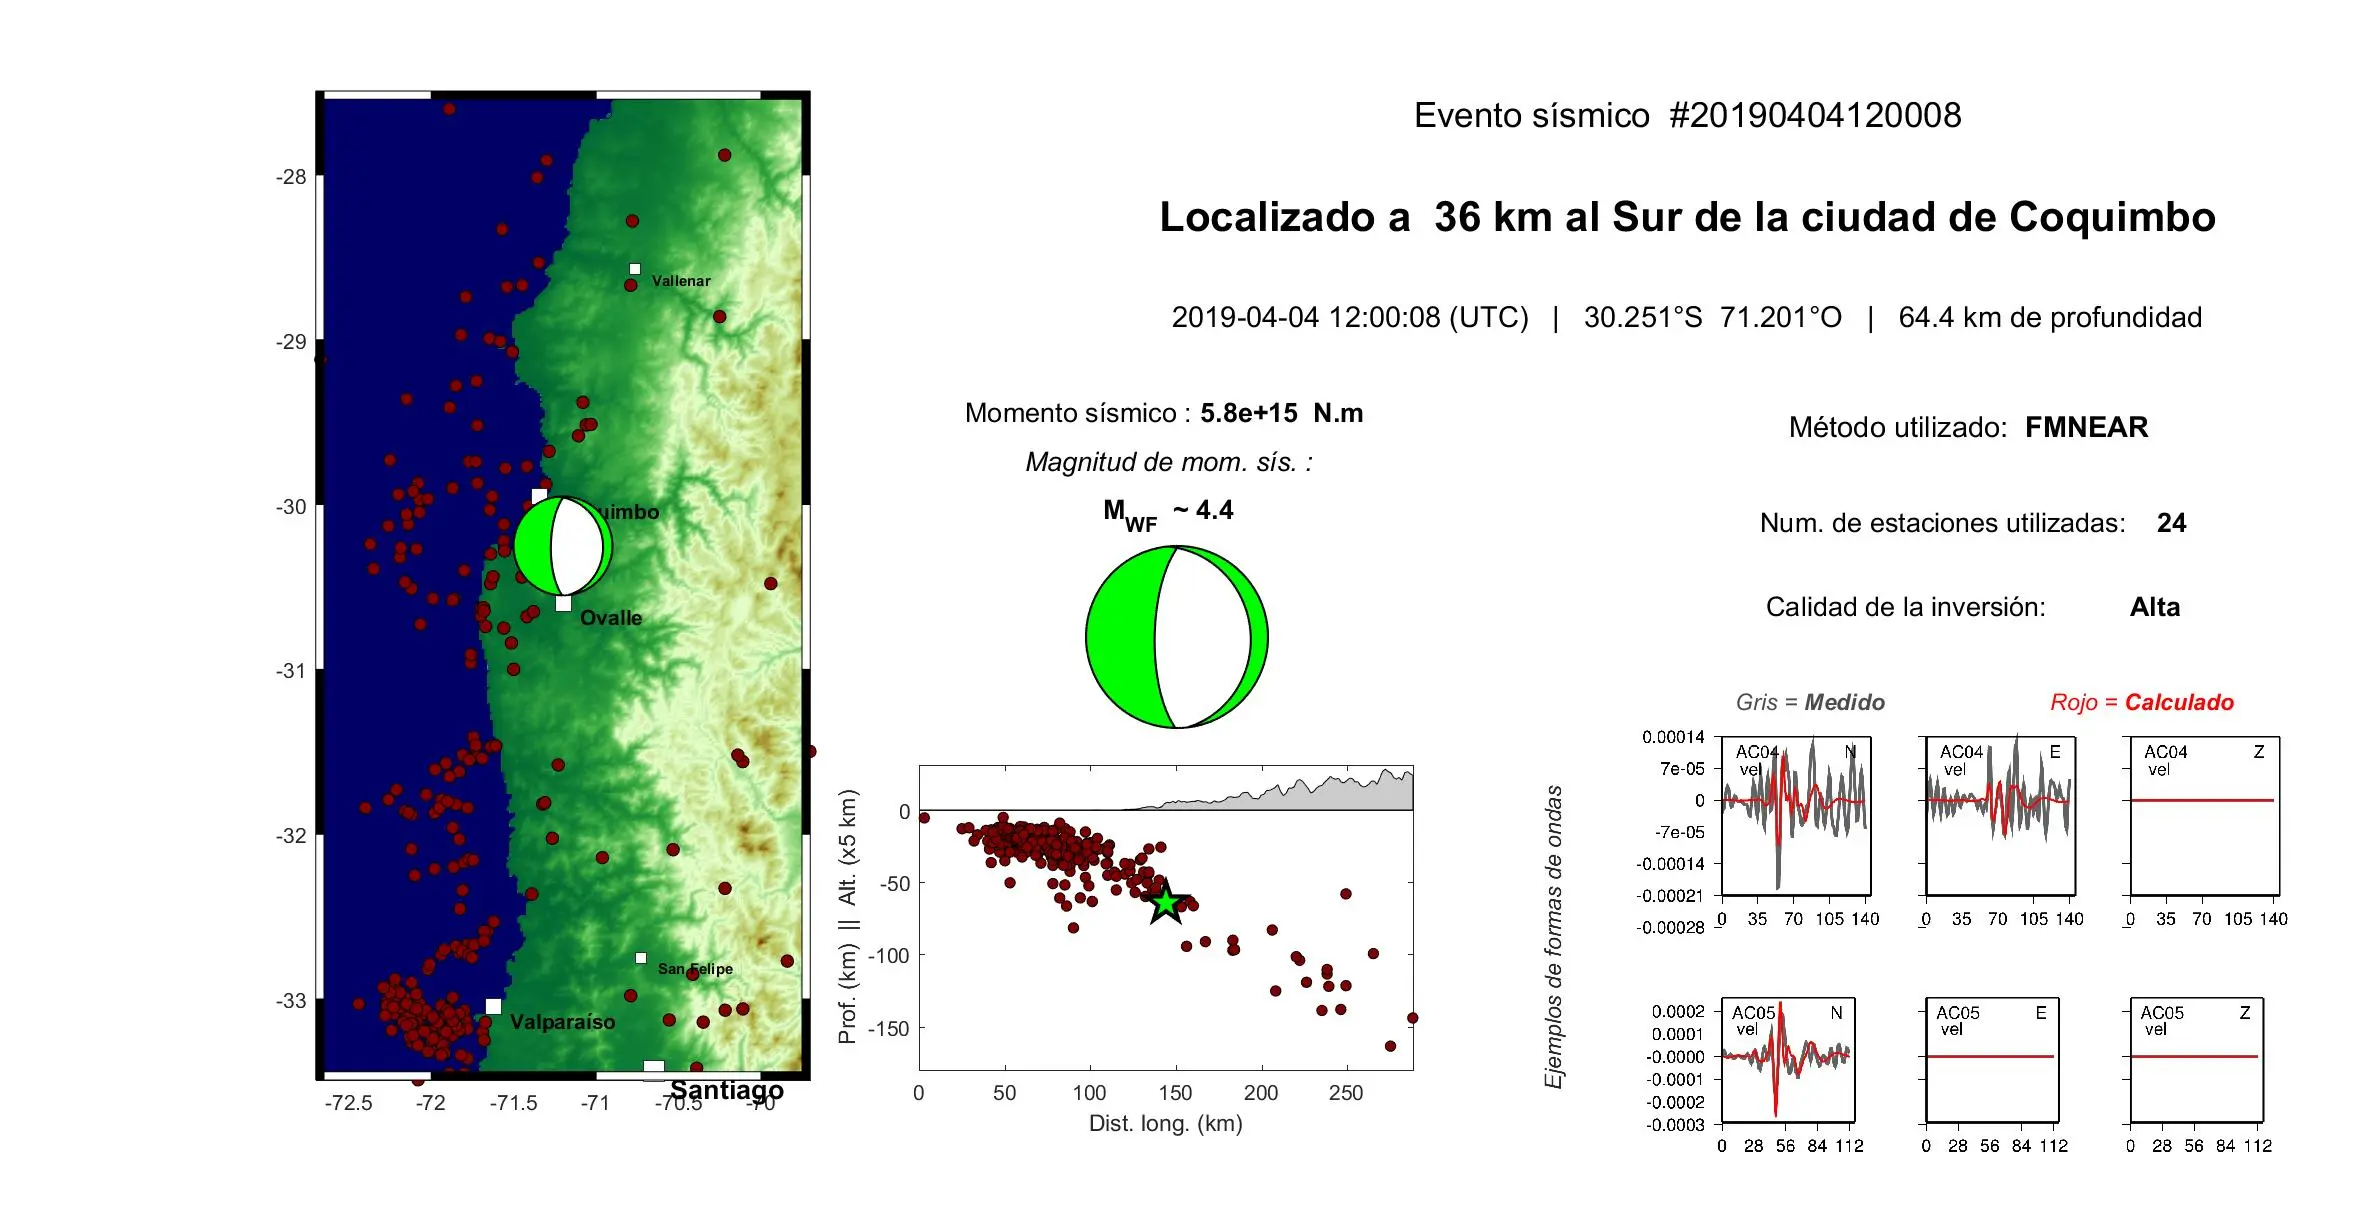Viewport: 2378px width, 1212px height.
Task: Click the 'Prof. (km) || Alt. (x5 km)' axis label
Action: pyautogui.click(x=848, y=917)
